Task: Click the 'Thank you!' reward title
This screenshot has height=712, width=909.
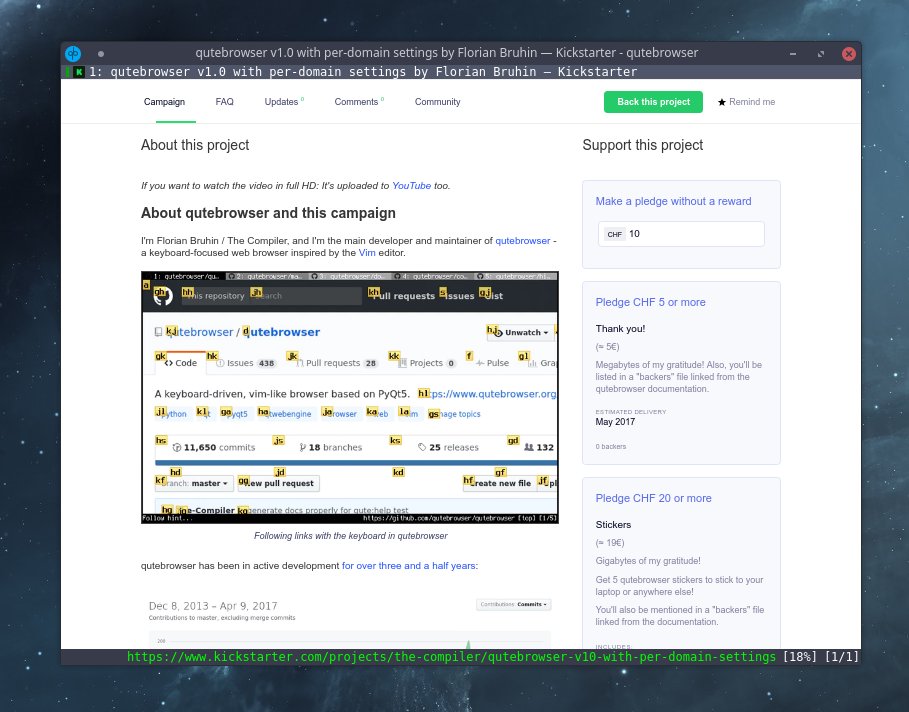Action: 620,329
